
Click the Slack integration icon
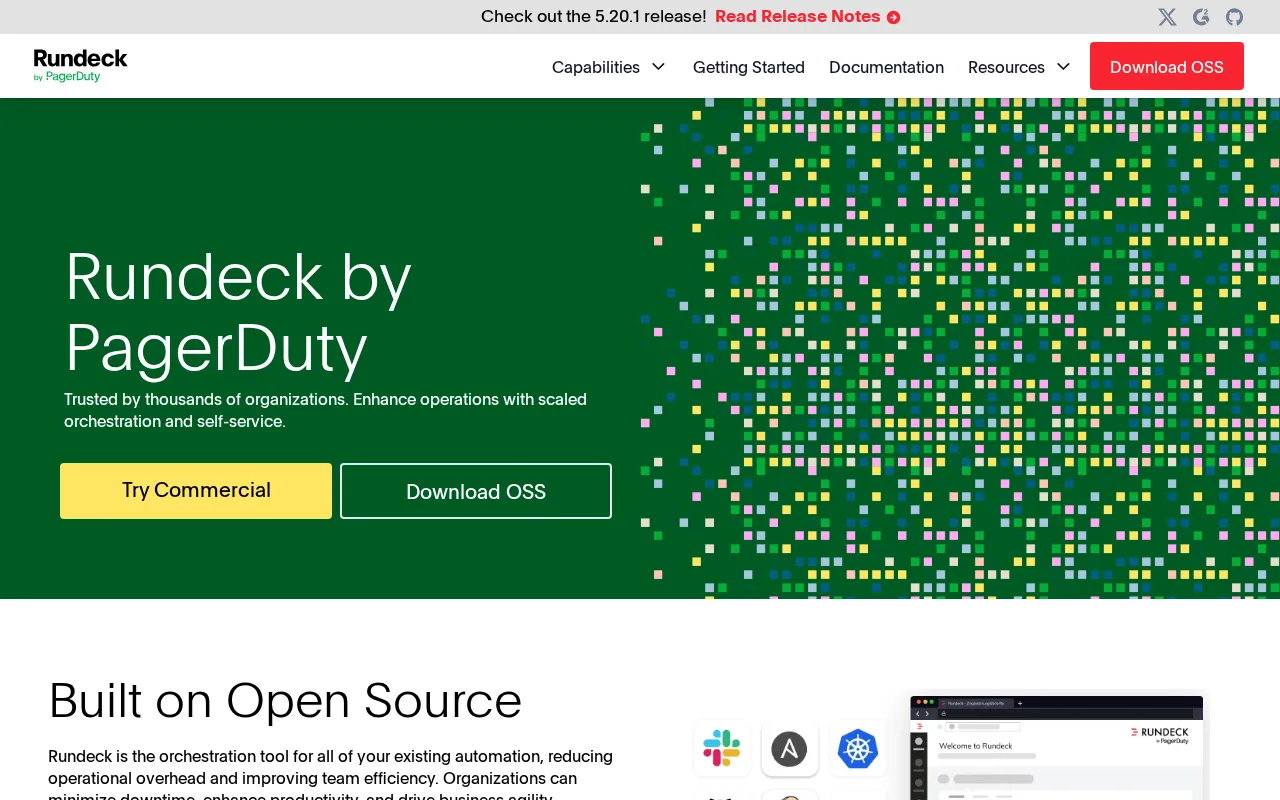coord(721,748)
